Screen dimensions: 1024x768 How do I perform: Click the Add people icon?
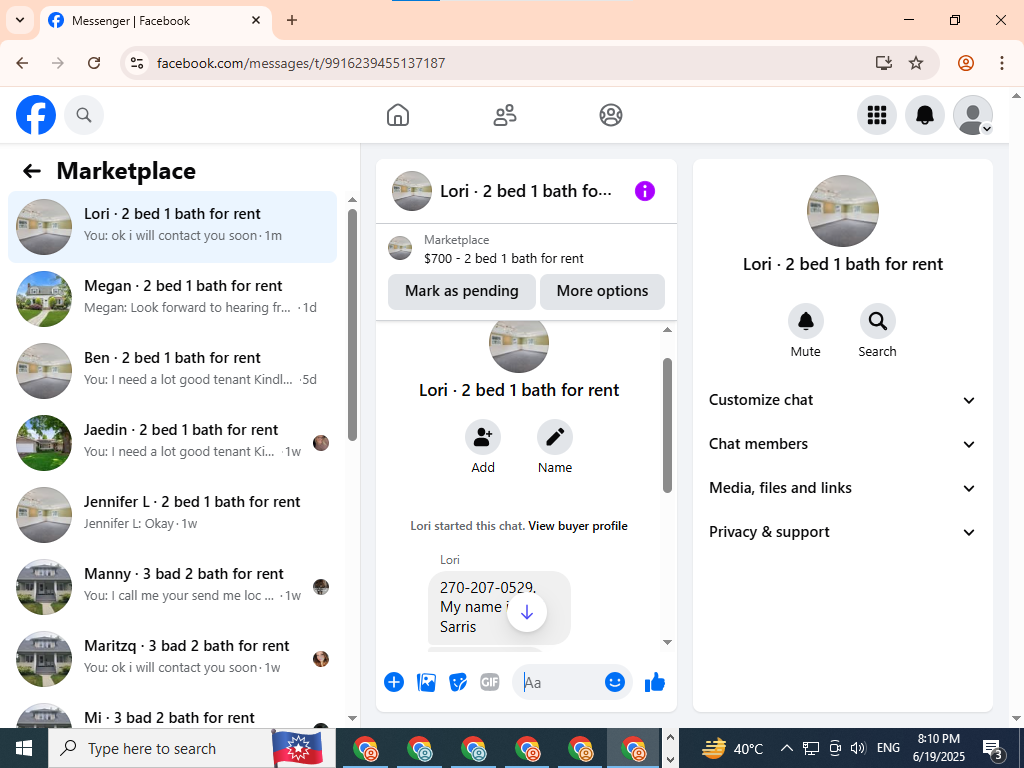pos(483,437)
